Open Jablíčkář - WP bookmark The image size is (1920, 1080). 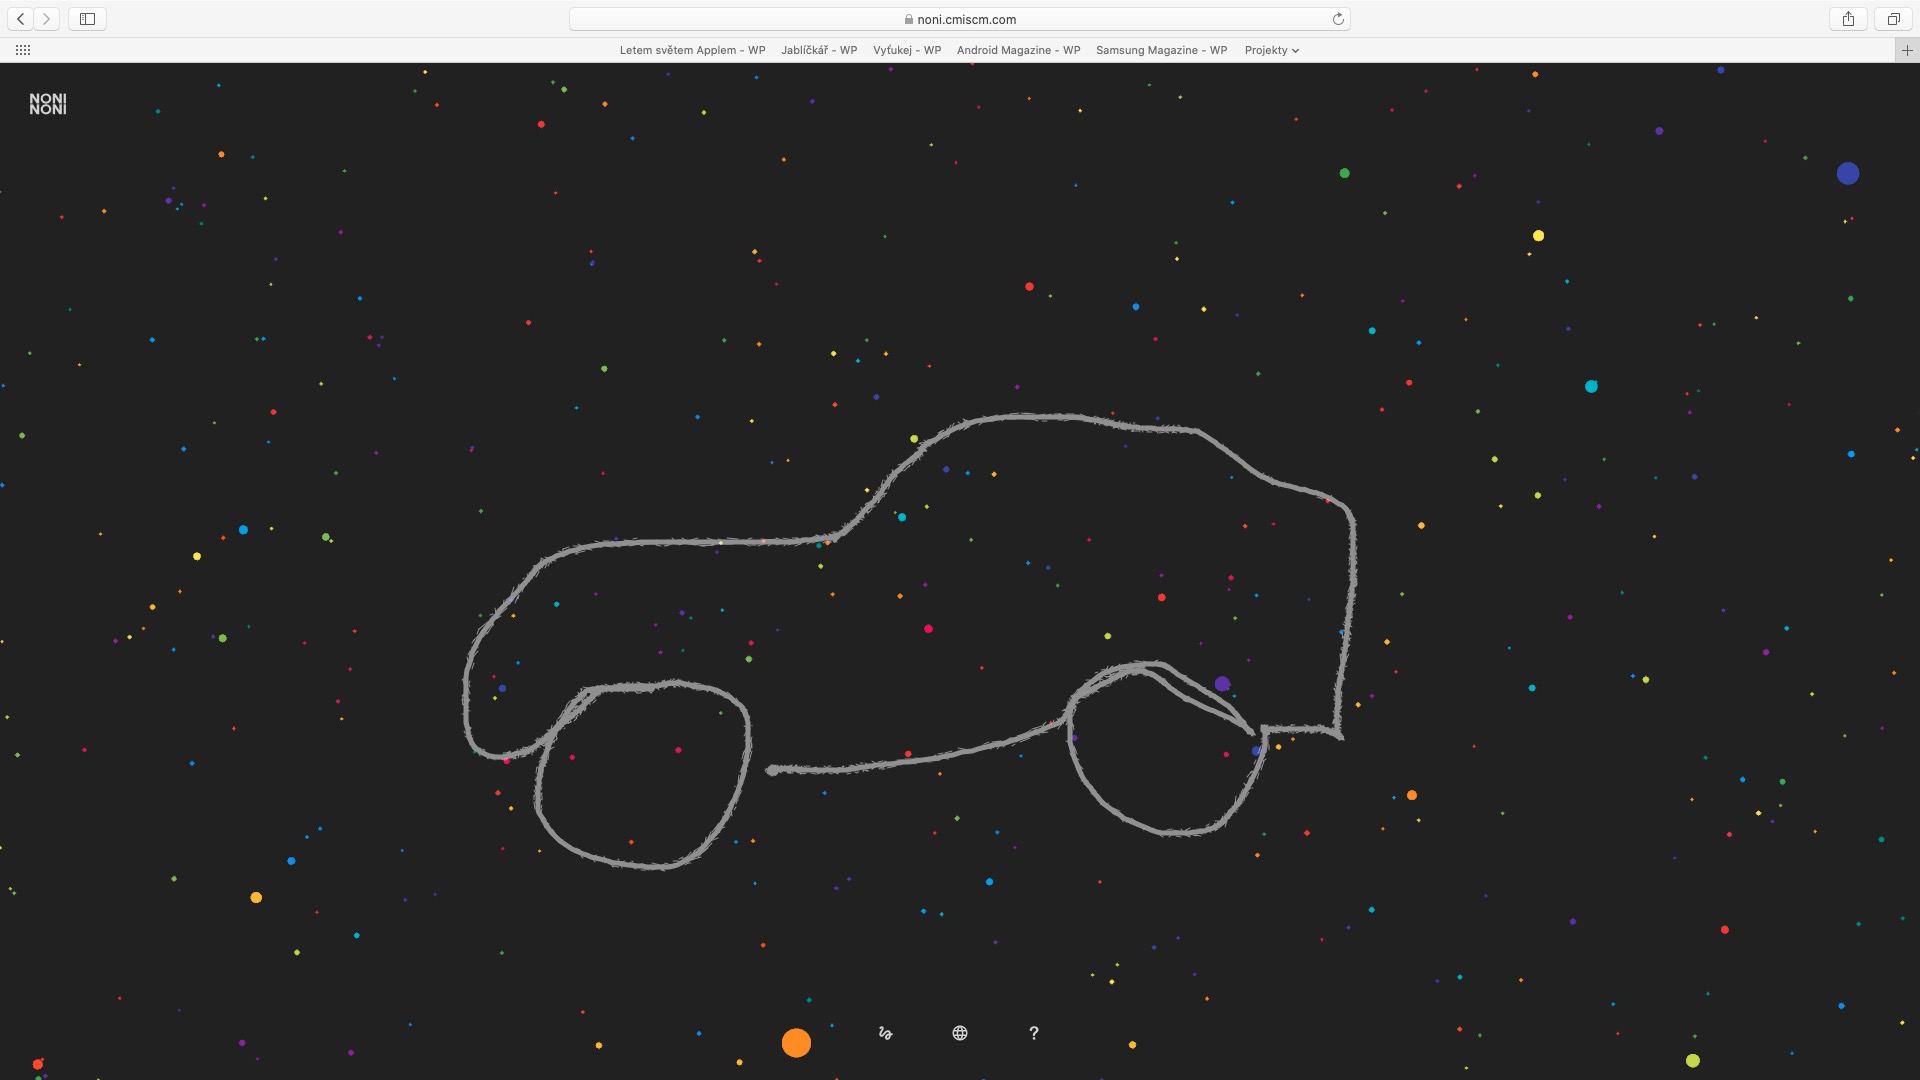819,50
